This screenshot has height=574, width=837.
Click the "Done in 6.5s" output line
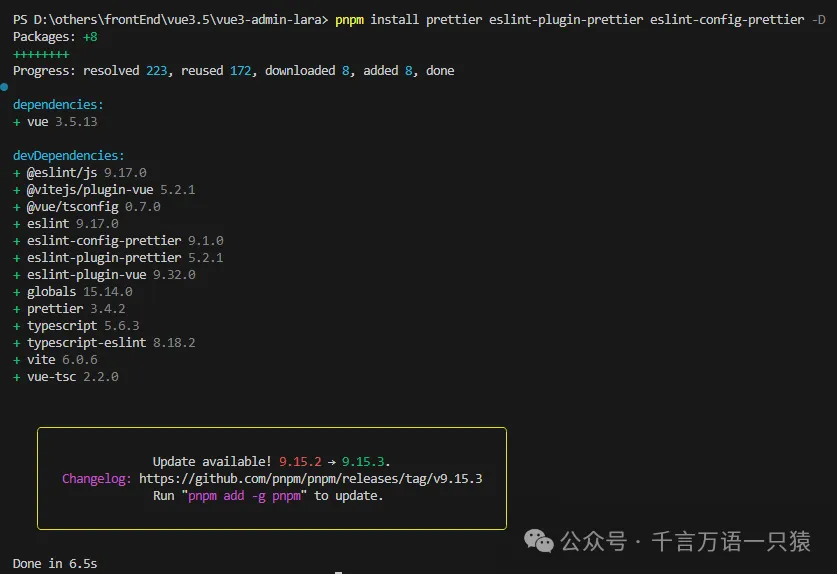[x=55, y=563]
